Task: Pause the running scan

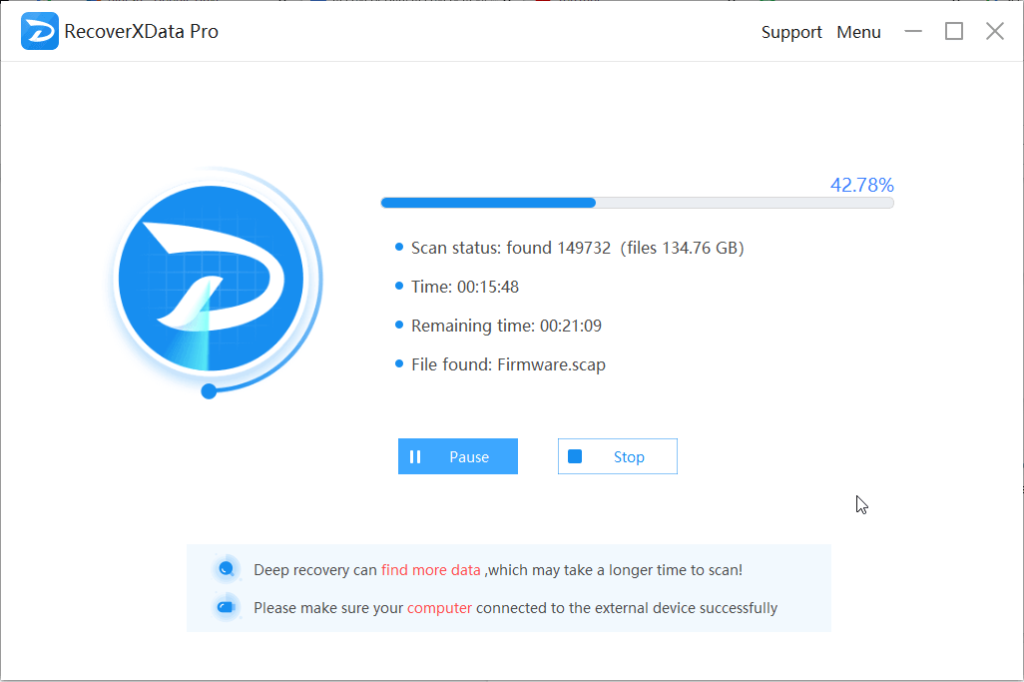Action: 458,456
